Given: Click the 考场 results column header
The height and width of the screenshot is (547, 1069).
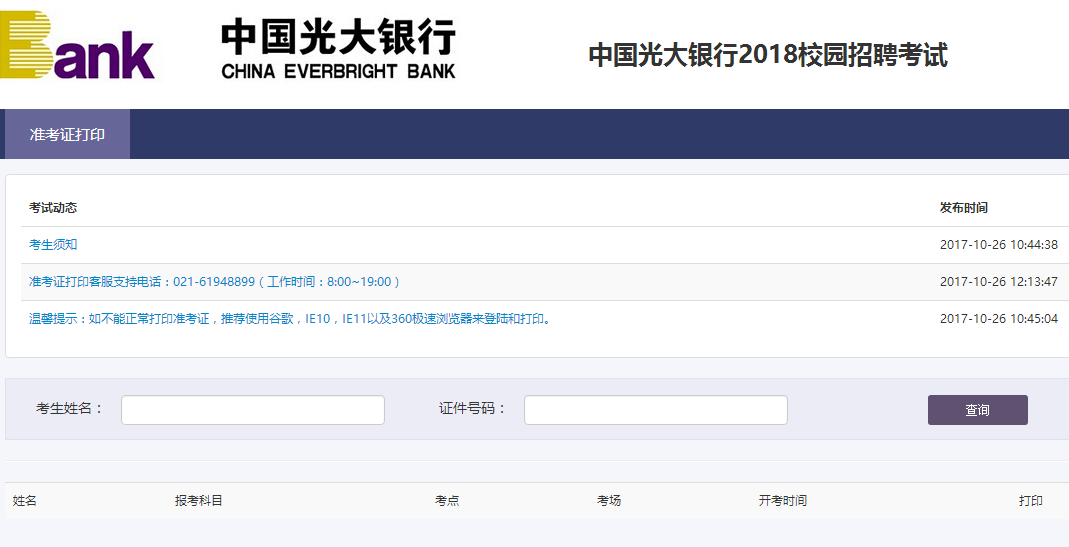Looking at the screenshot, I should pyautogui.click(x=609, y=501).
